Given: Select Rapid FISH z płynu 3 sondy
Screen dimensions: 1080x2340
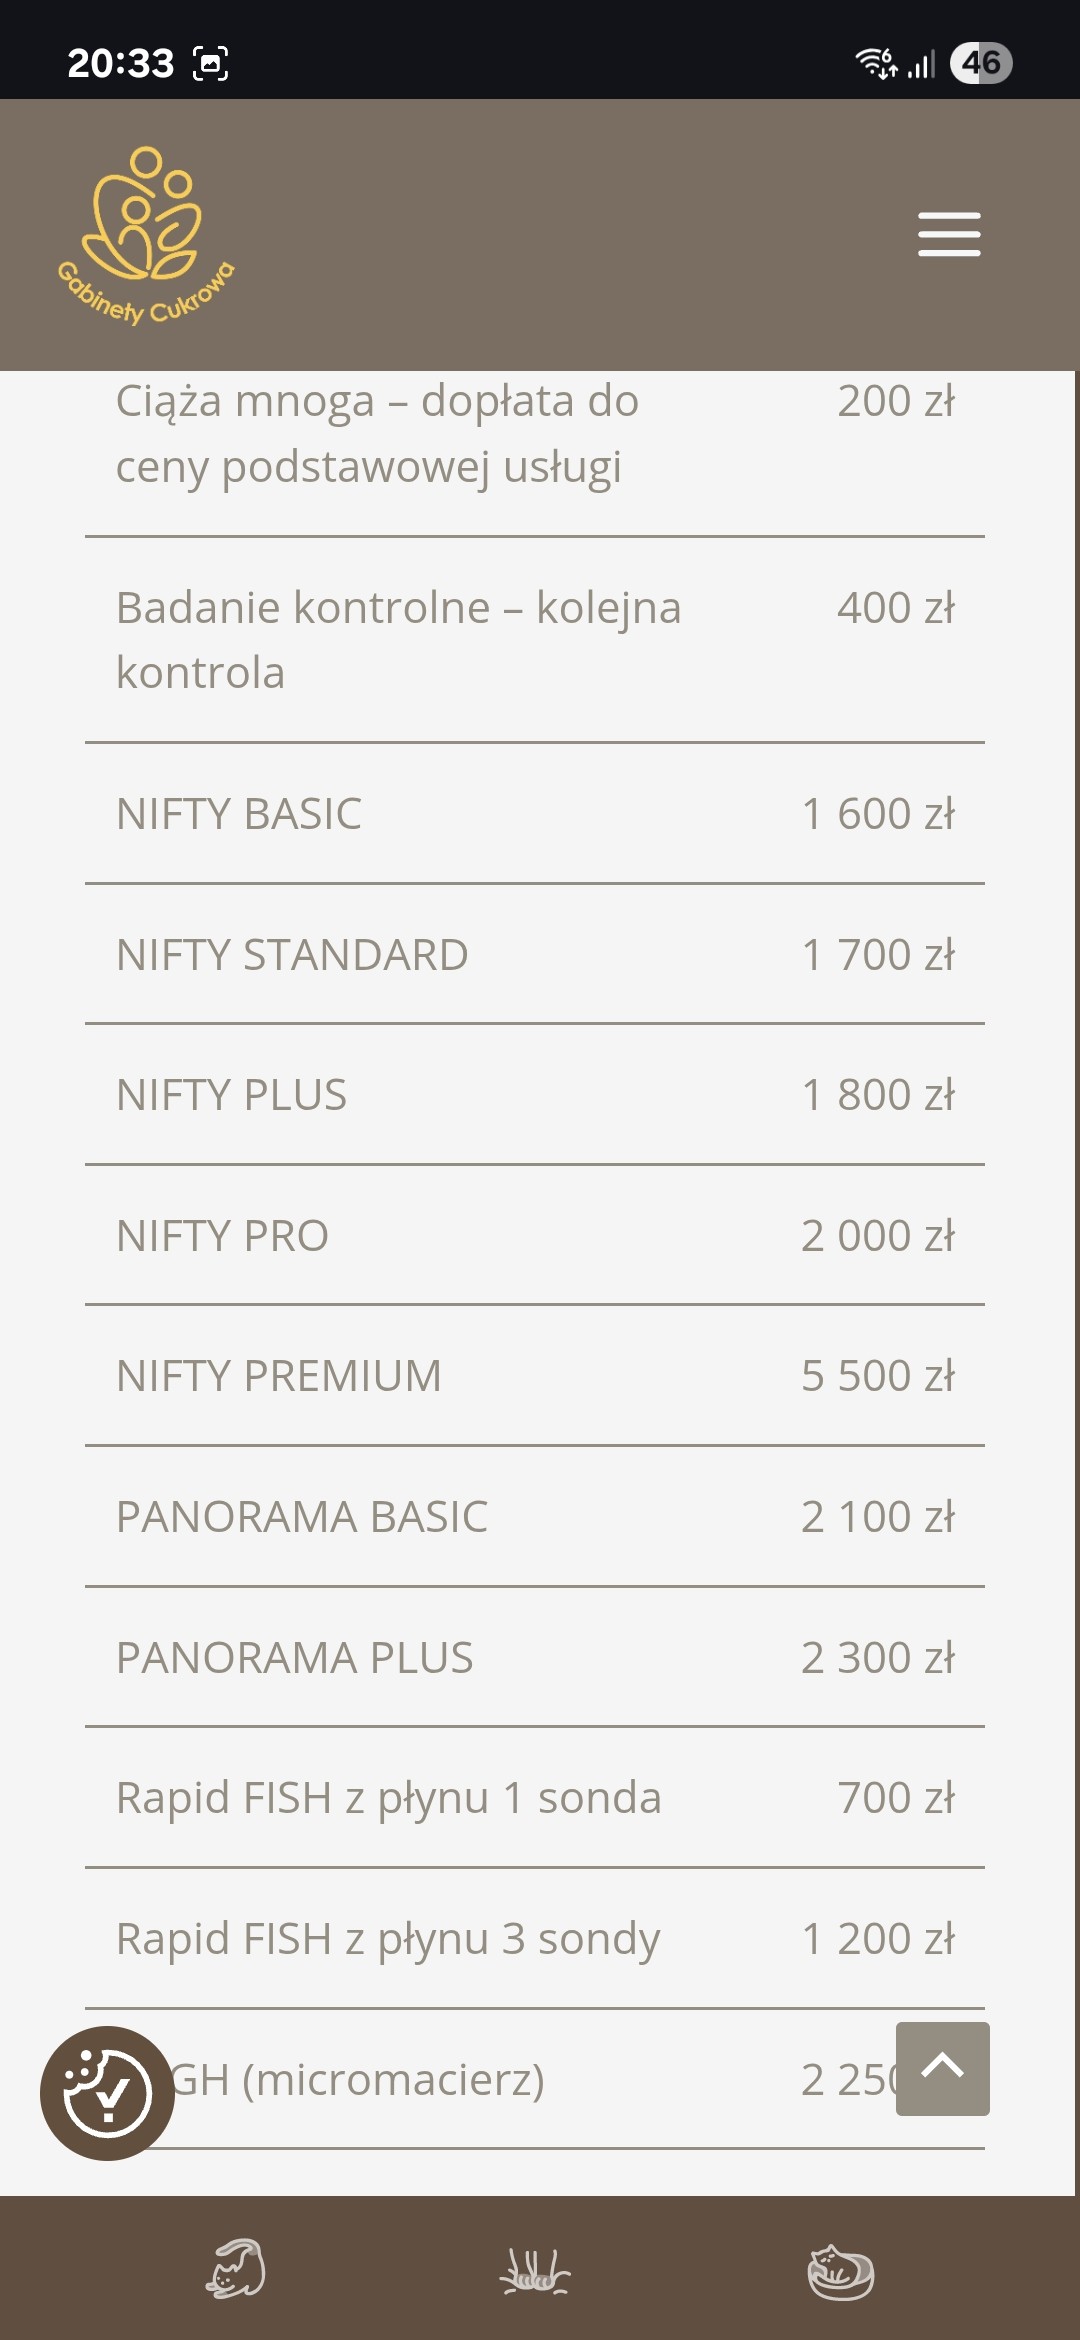Looking at the screenshot, I should point(535,1939).
